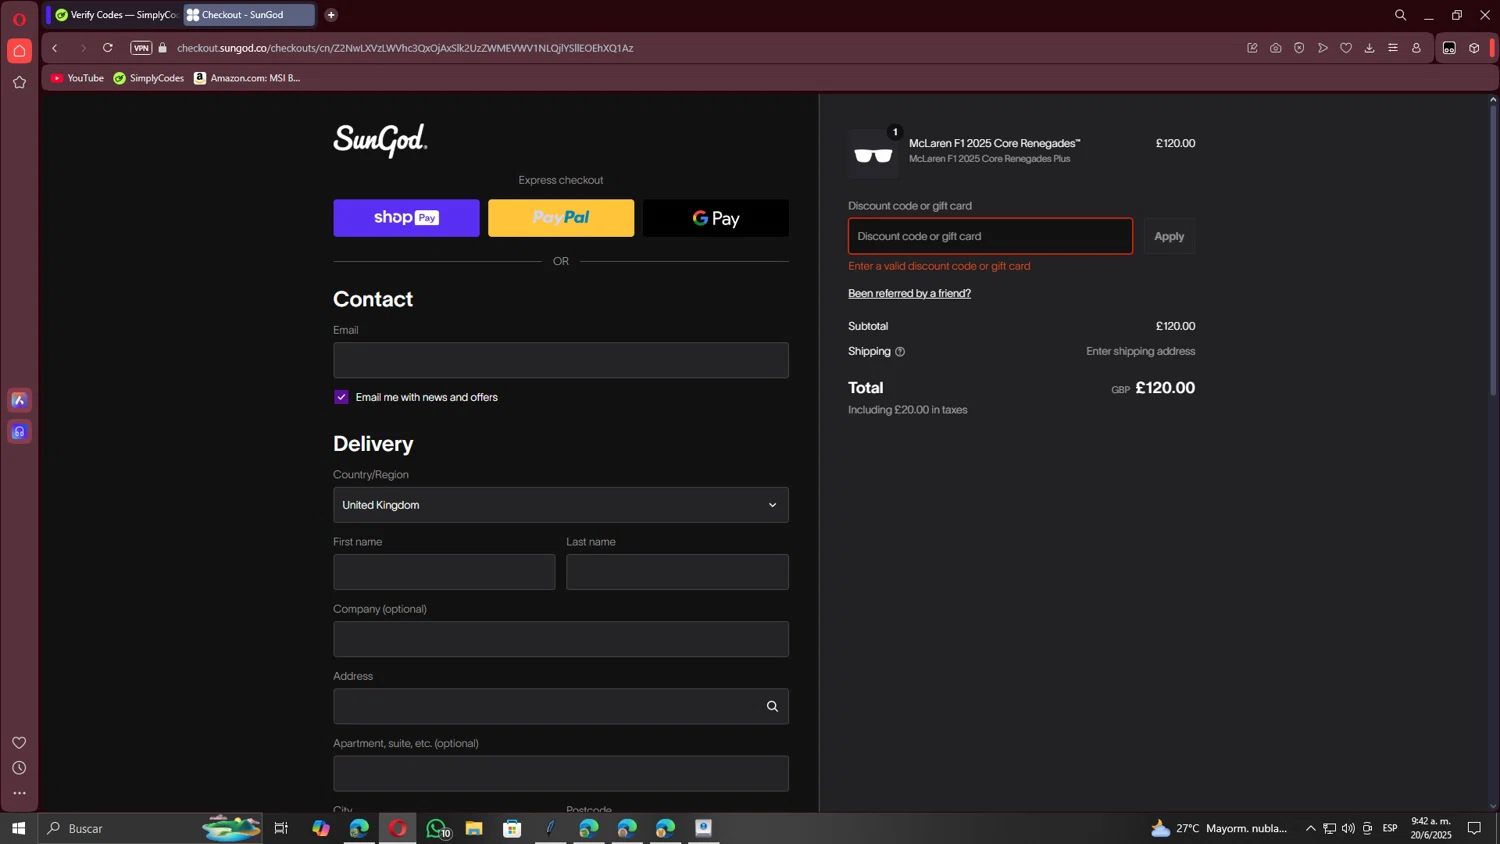Click the address bar URL
The width and height of the screenshot is (1500, 844).
[x=405, y=48]
